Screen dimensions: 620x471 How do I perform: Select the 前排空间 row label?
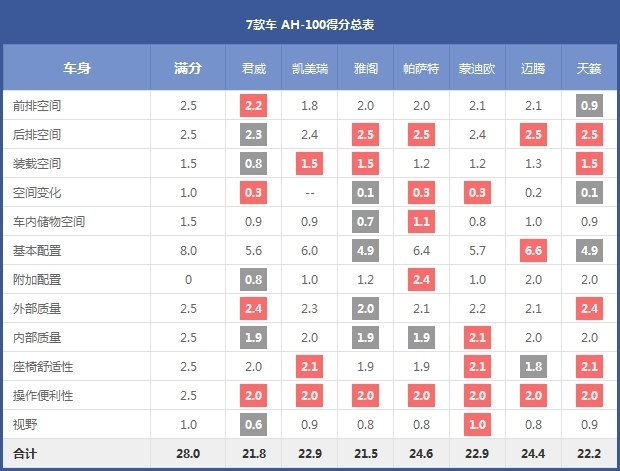point(37,106)
